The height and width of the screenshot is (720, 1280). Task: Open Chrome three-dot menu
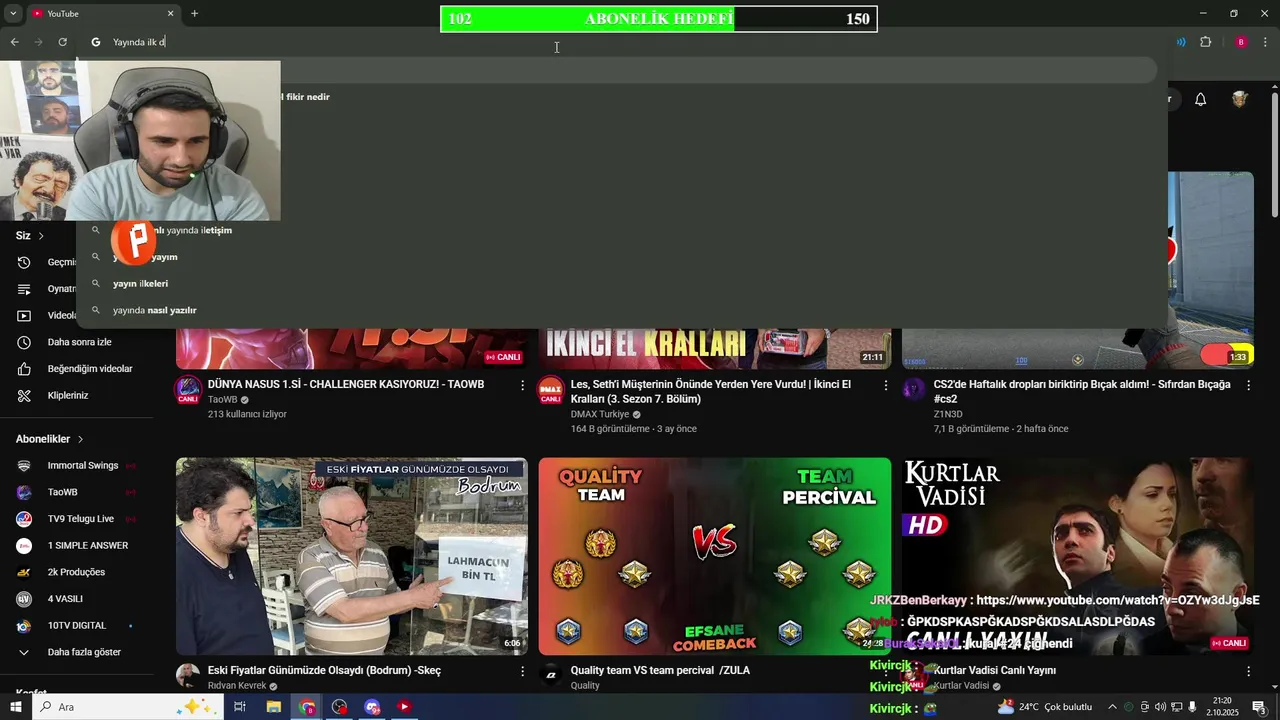(1266, 42)
